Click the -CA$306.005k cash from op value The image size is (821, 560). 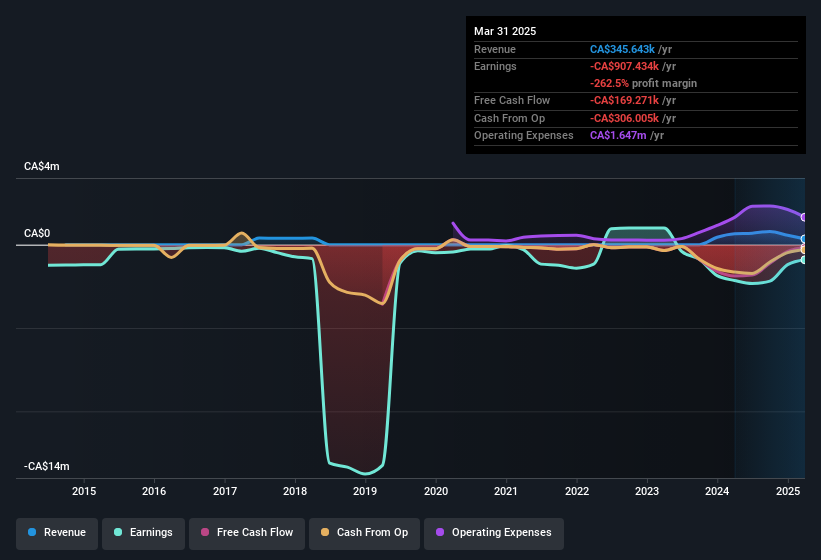pyautogui.click(x=624, y=118)
